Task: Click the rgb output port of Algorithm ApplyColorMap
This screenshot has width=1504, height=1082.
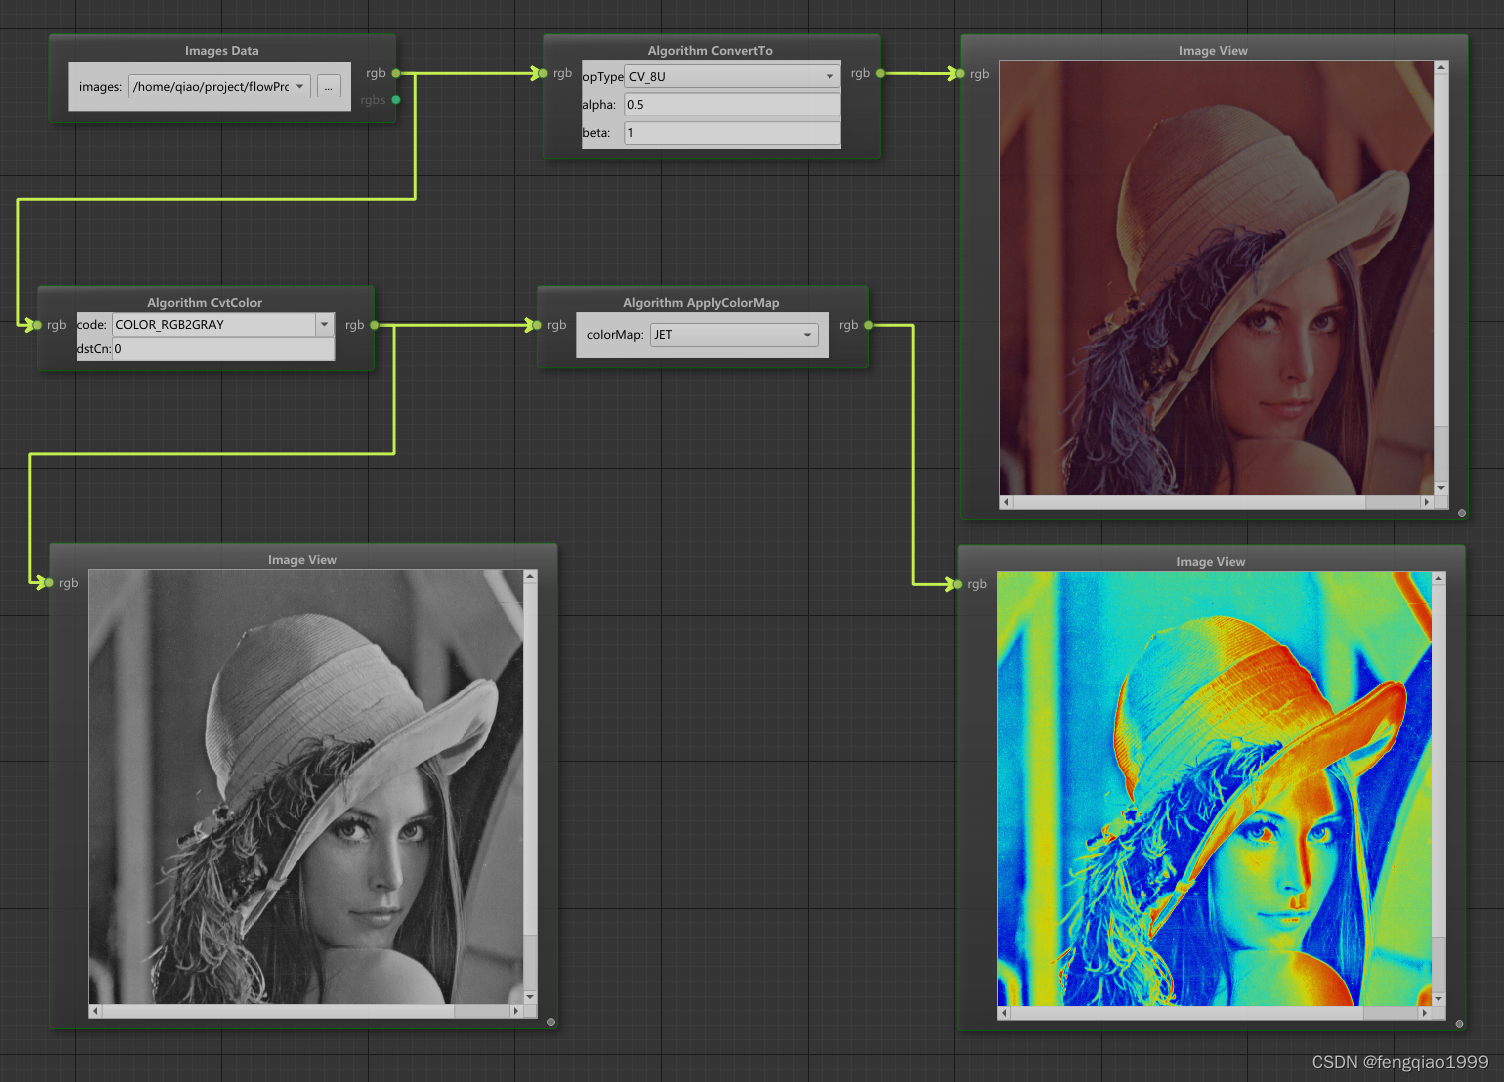Action: click(868, 325)
